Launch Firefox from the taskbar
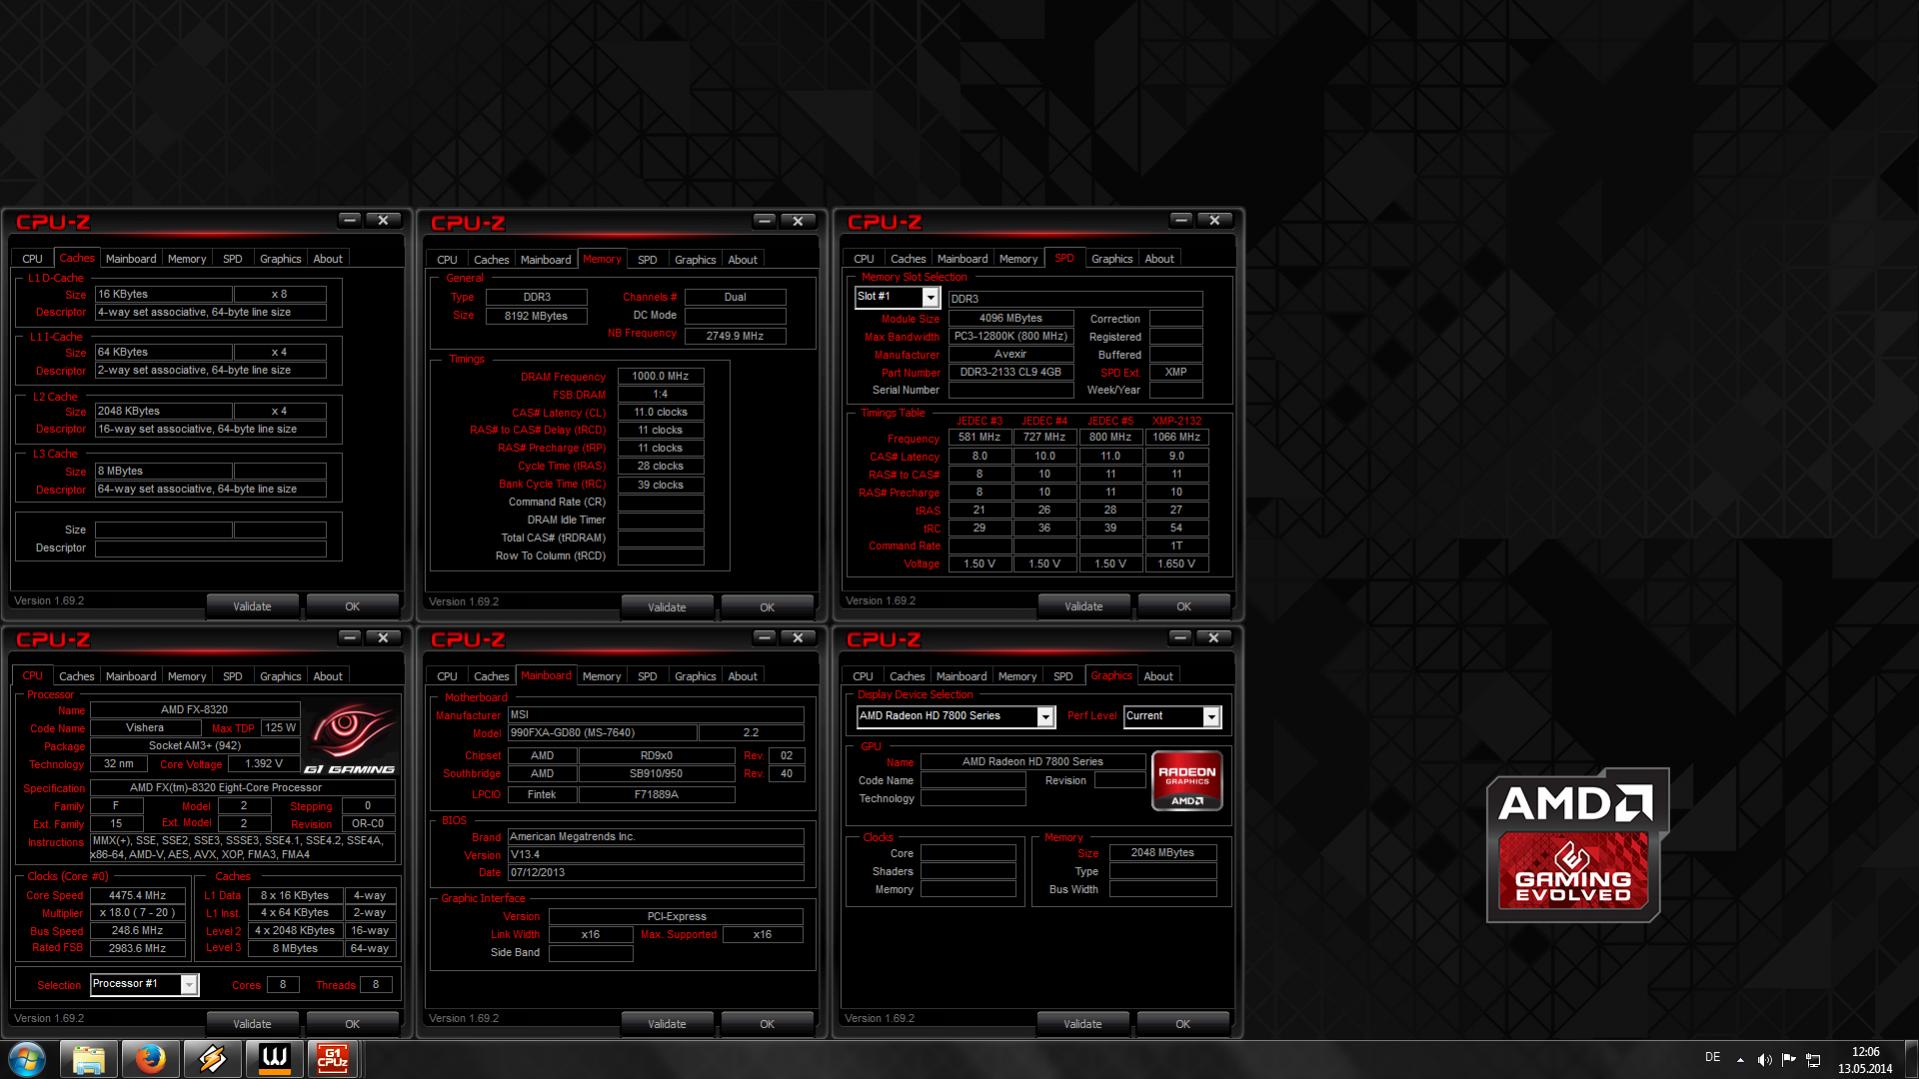Image resolution: width=1919 pixels, height=1079 pixels. [150, 1059]
